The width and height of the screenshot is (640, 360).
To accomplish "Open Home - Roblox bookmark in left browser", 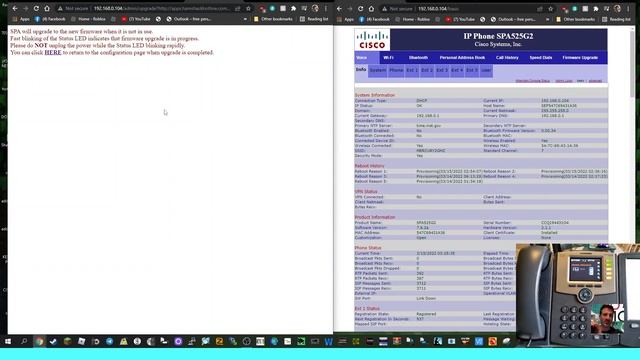I will [x=88, y=19].
